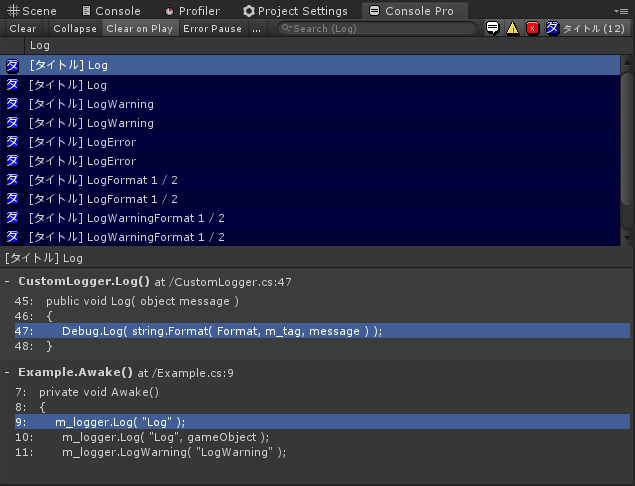Click source line 45 public void Log
Viewport: 635px width, 486px height.
[322, 301]
